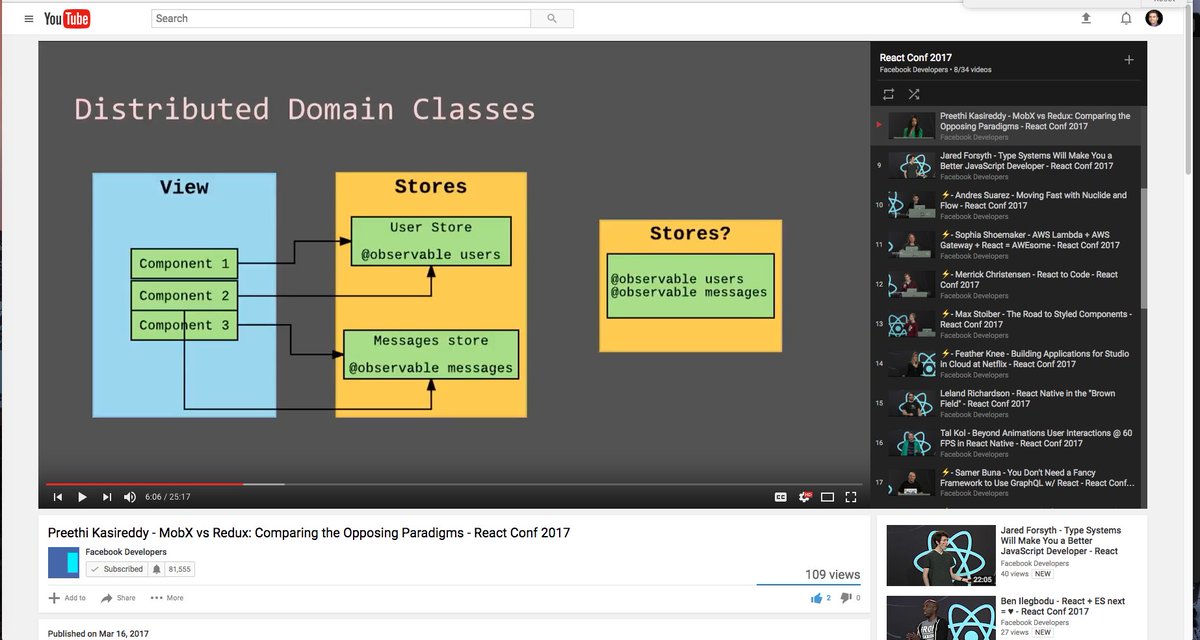Viewport: 1200px width, 640px height.
Task: Toggle closed captions CC button
Action: pos(781,497)
